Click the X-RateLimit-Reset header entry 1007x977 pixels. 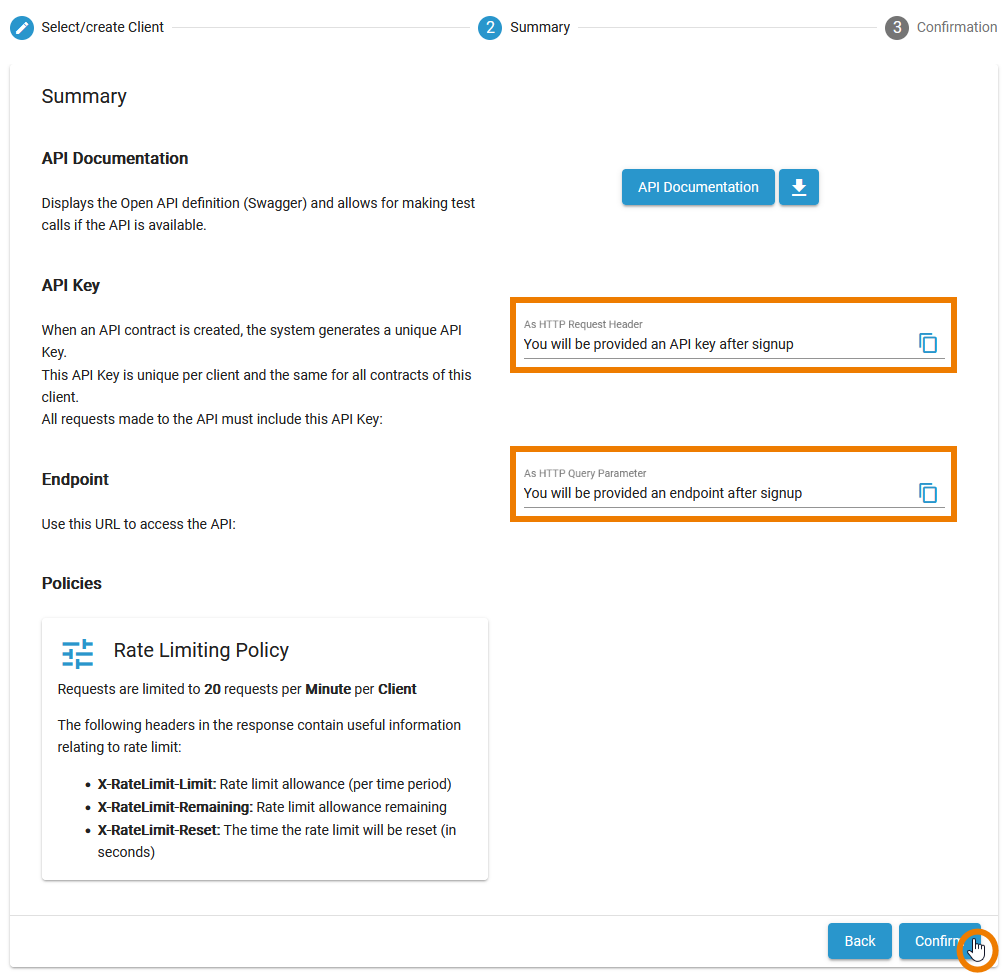[x=159, y=830]
